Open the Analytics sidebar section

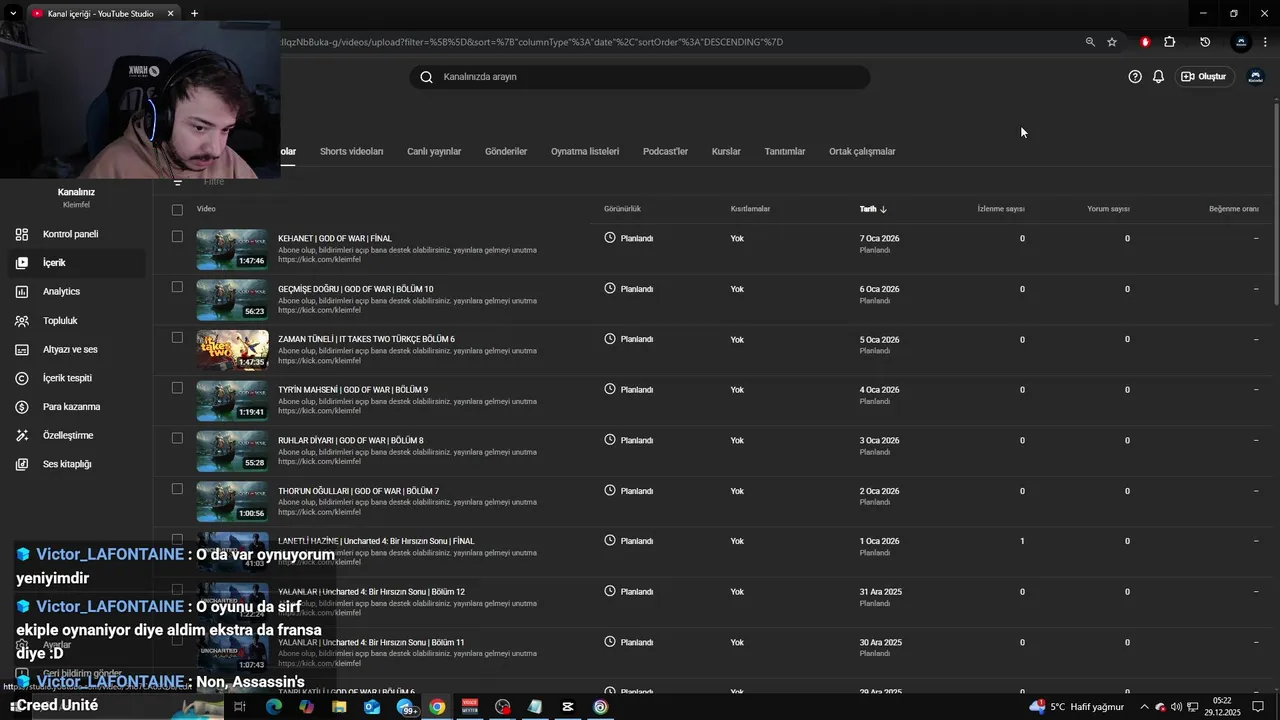pyautogui.click(x=61, y=292)
